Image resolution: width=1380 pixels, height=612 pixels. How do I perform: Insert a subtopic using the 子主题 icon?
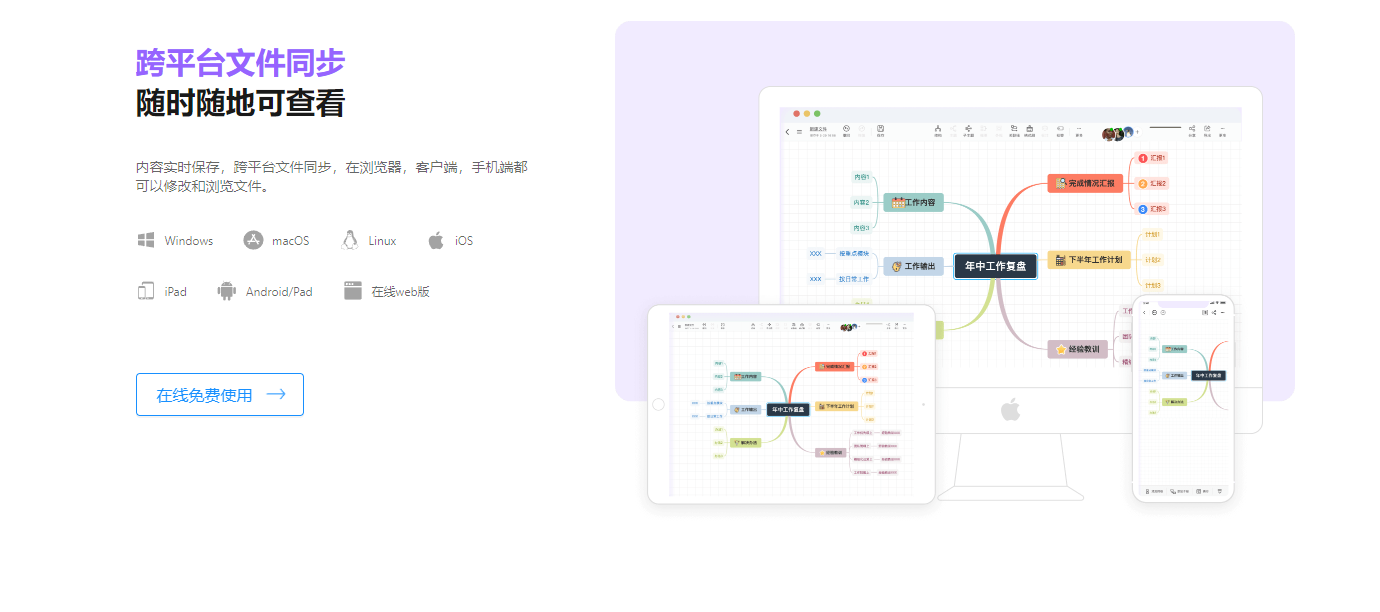point(968,129)
